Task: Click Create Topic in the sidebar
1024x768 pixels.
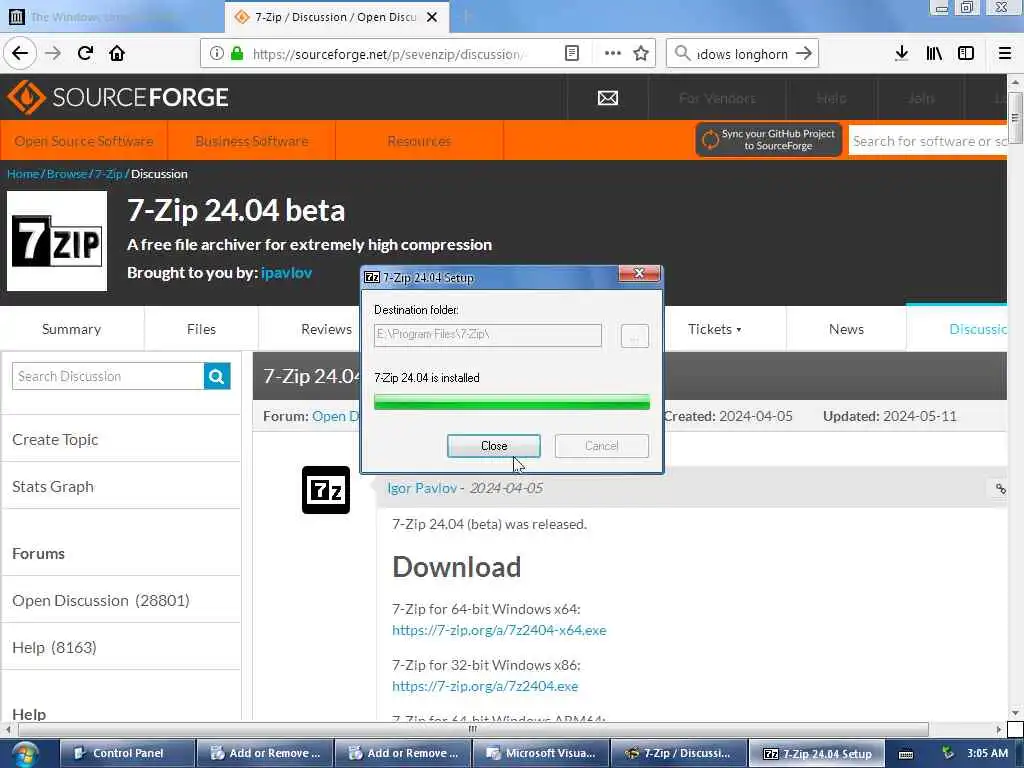Action: coord(55,440)
